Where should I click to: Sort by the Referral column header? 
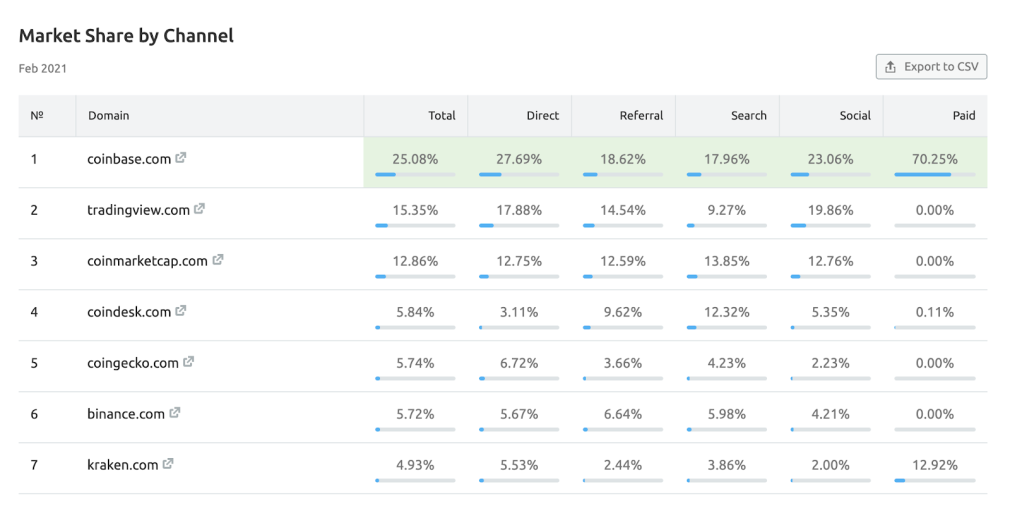click(641, 116)
